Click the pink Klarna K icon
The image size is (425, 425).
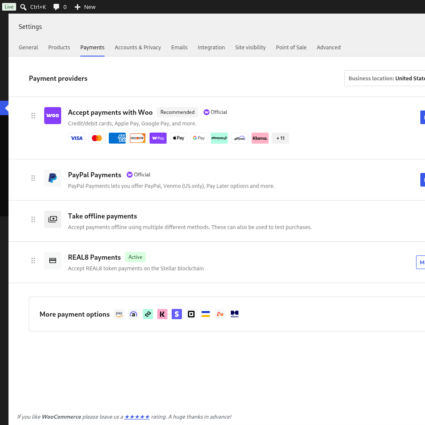click(162, 314)
